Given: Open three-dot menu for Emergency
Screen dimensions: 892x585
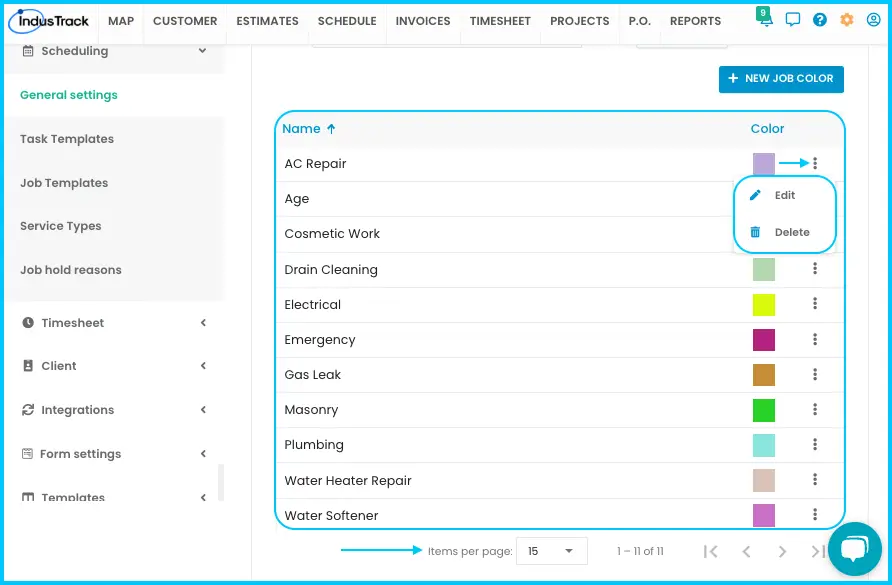Looking at the screenshot, I should (815, 339).
